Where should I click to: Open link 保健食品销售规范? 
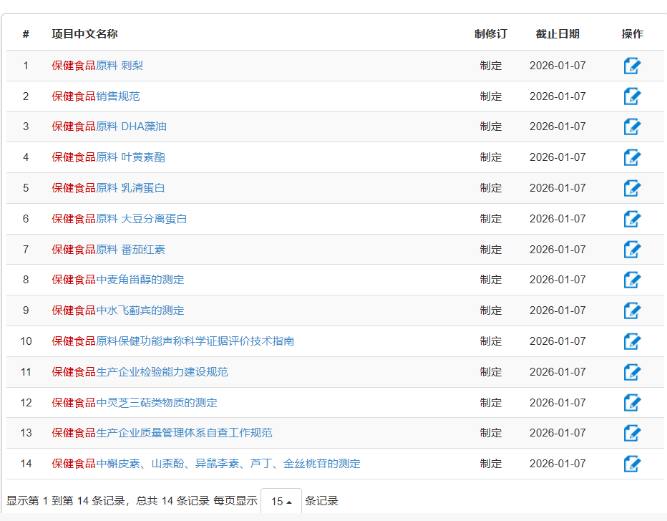[96, 96]
